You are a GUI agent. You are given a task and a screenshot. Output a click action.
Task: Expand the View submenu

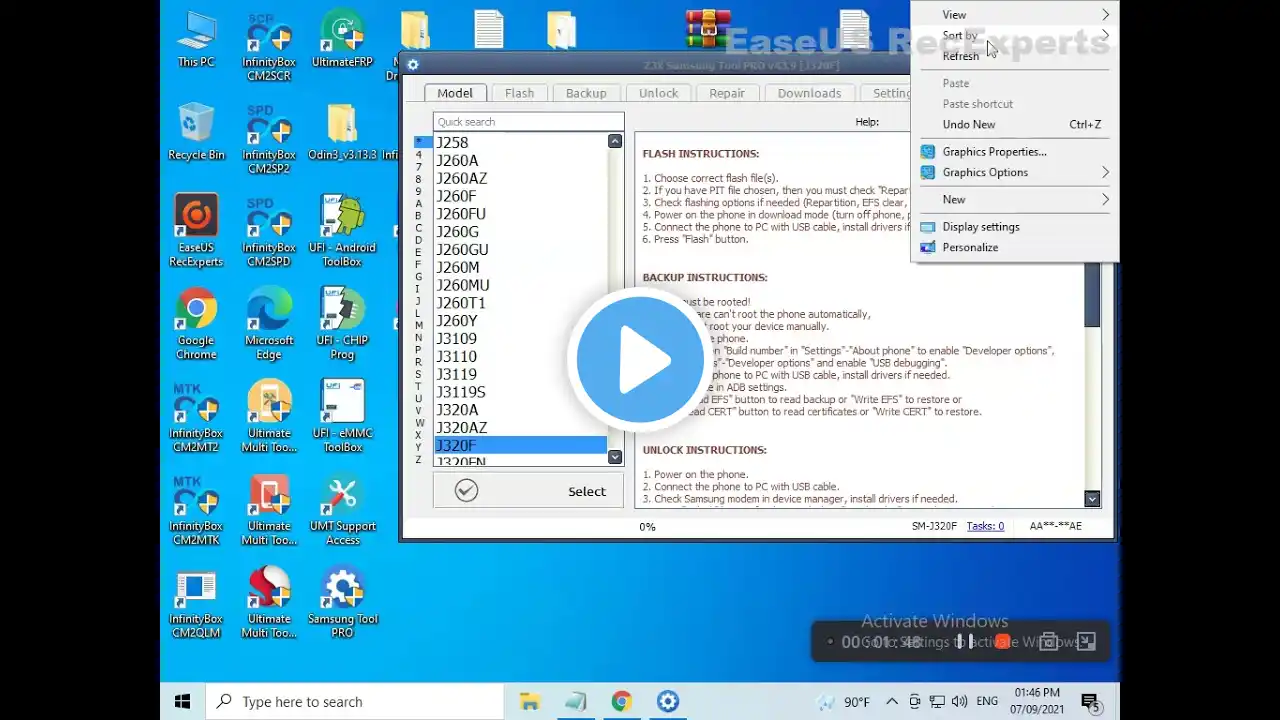pyautogui.click(x=1015, y=15)
